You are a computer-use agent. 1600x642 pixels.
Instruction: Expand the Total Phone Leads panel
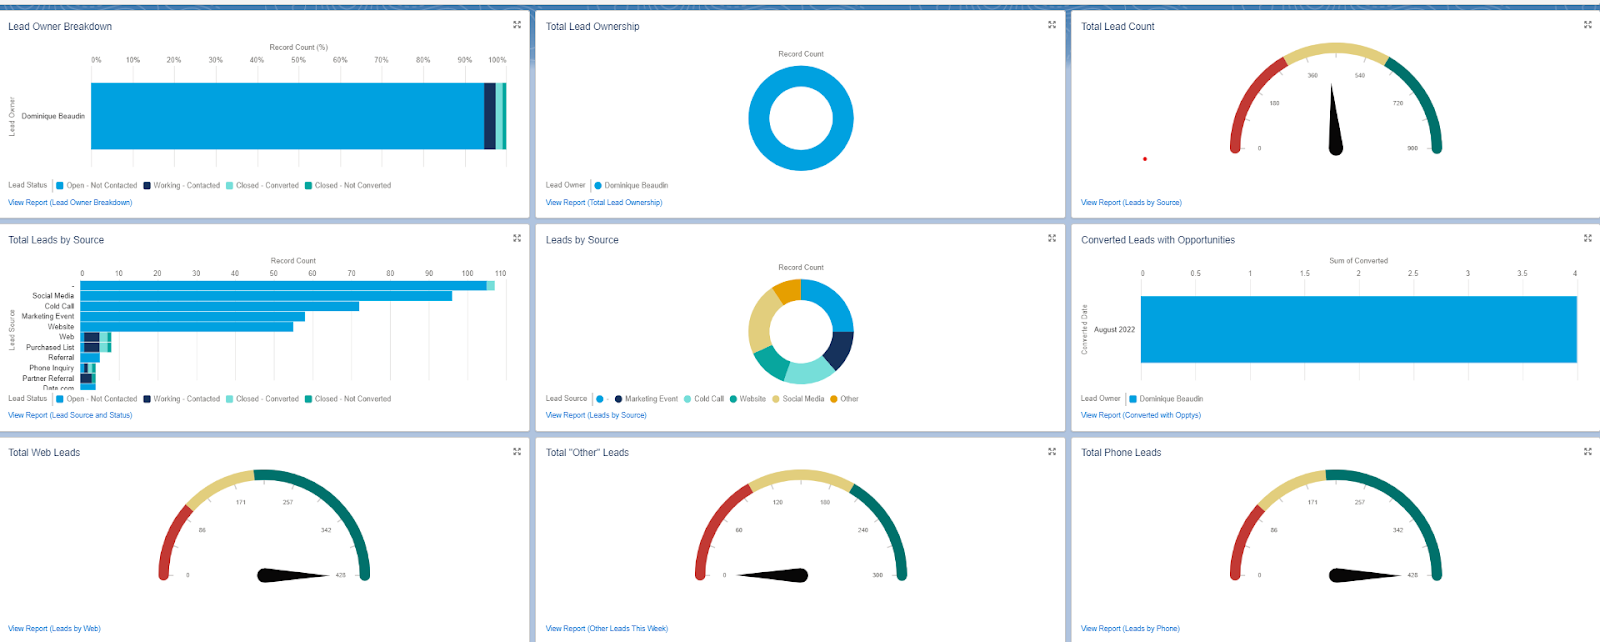[x=1587, y=451]
